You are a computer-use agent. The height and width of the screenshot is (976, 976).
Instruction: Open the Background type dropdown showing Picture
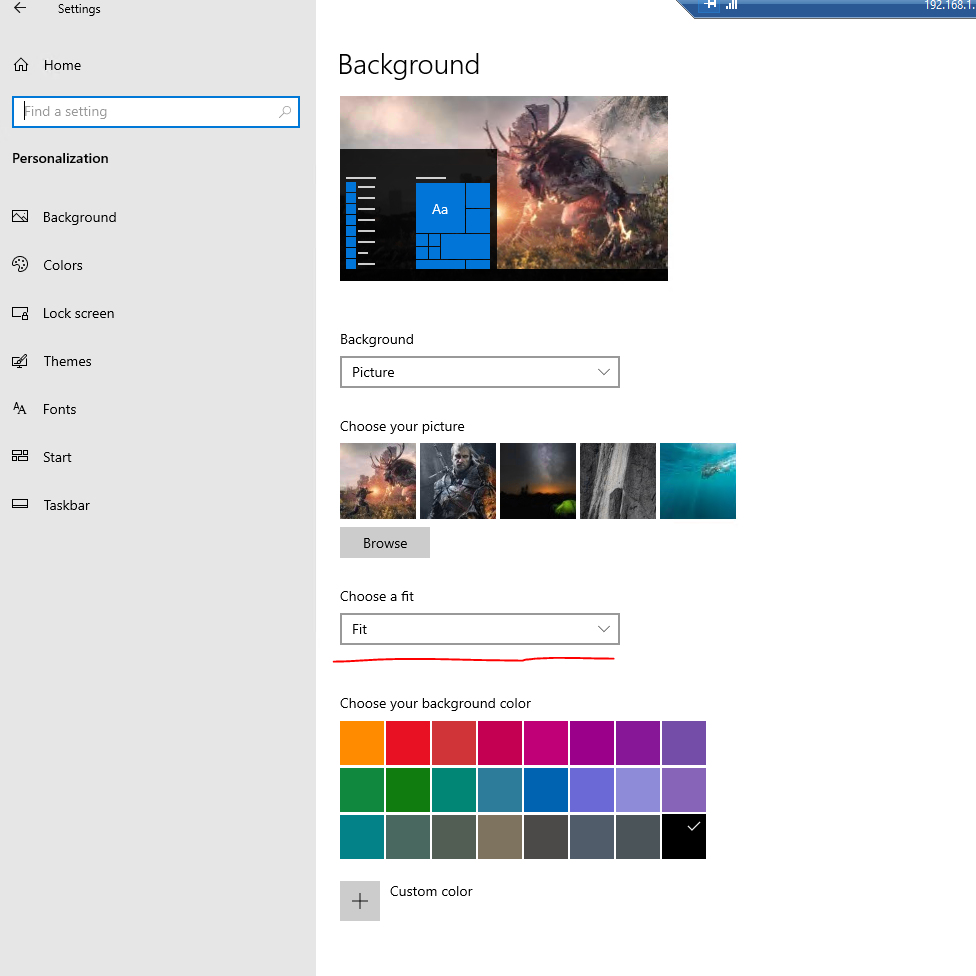click(x=480, y=372)
